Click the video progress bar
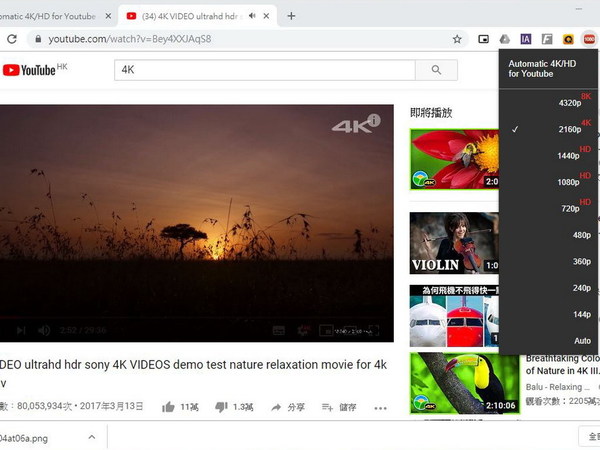600x450 pixels. pyautogui.click(x=197, y=317)
